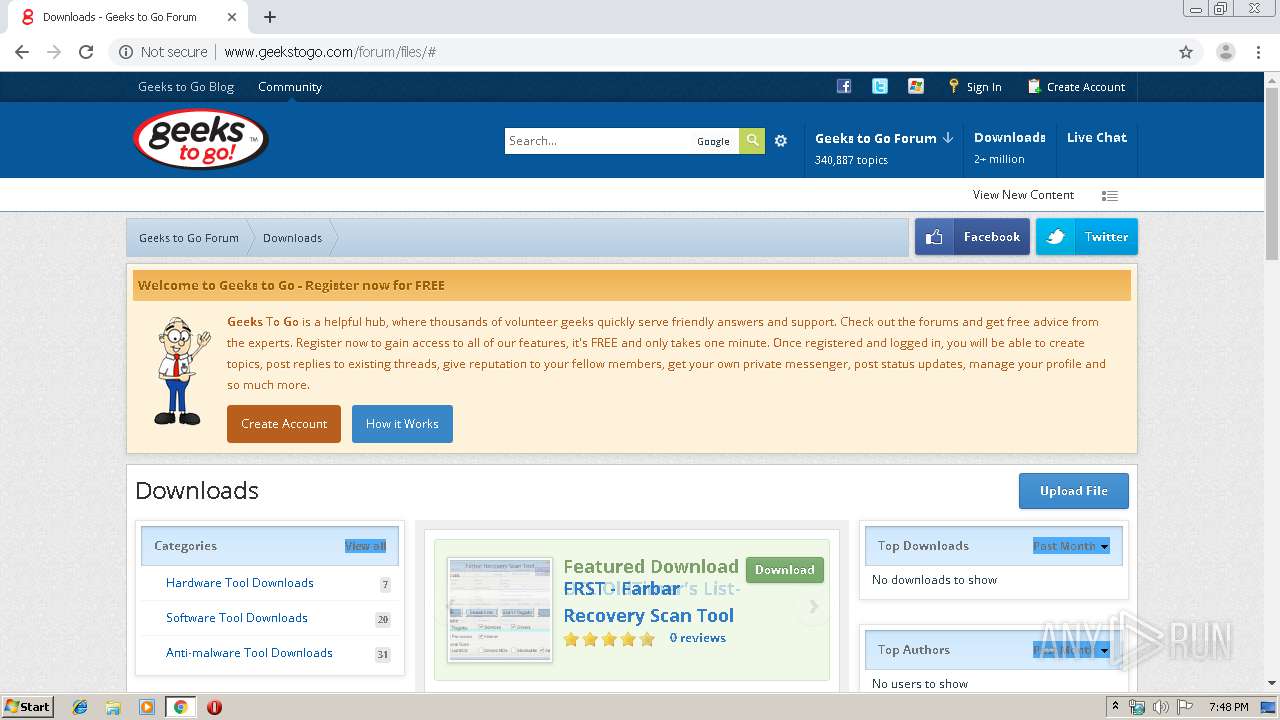Select the Community menu item
1280x720 pixels.
click(290, 87)
